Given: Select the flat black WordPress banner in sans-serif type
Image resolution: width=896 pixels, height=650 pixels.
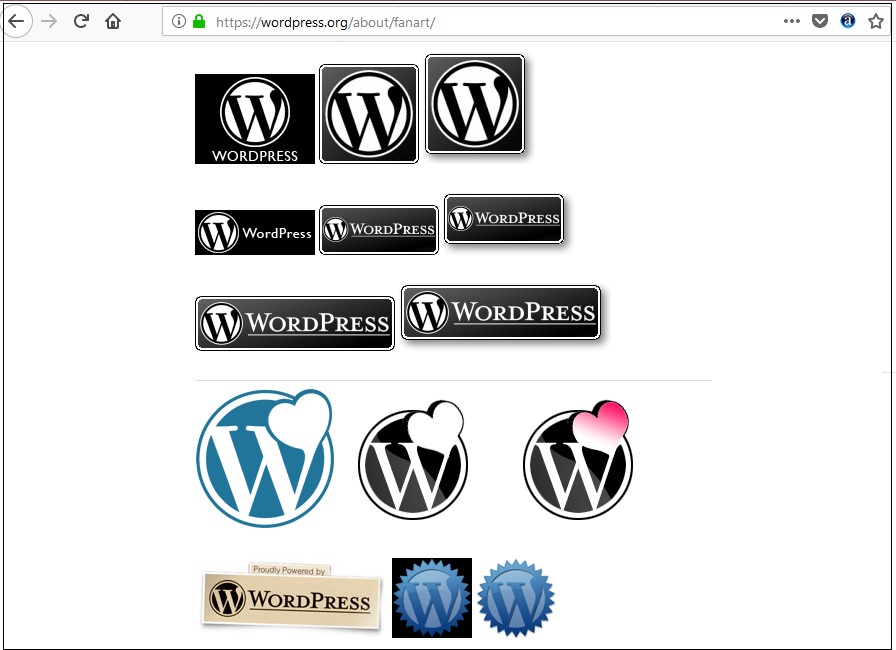Looking at the screenshot, I should tap(255, 232).
